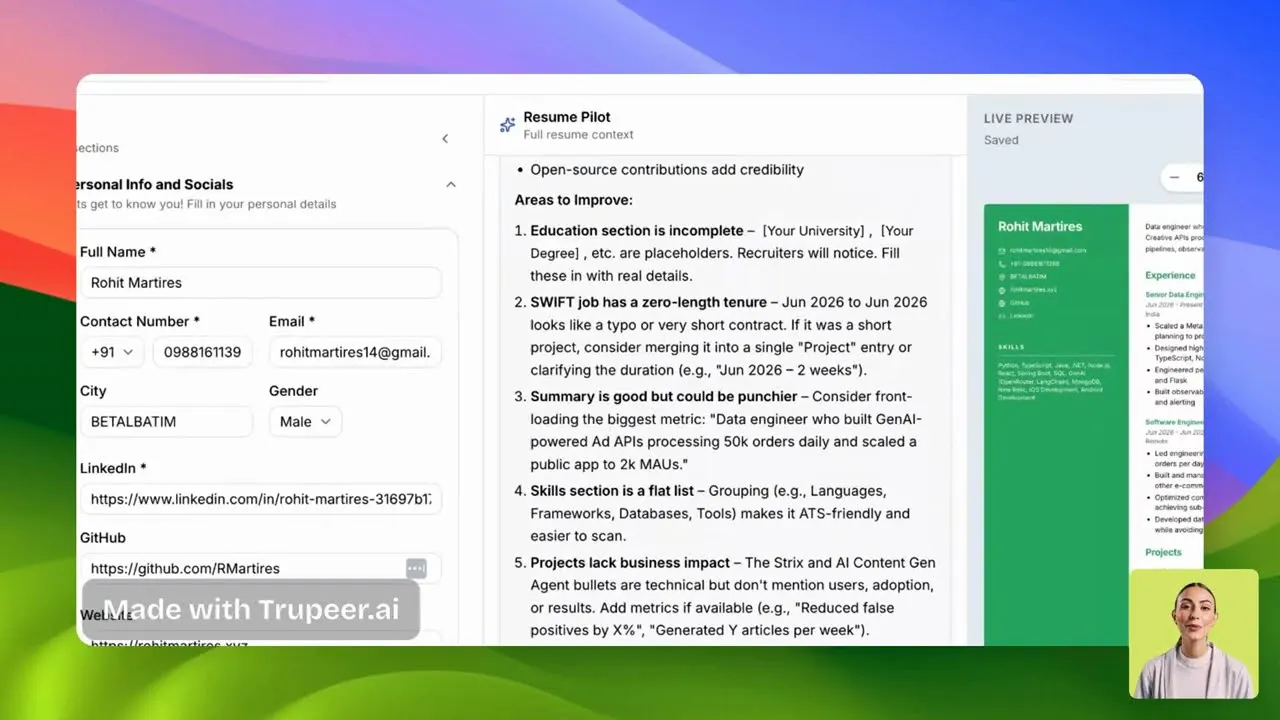This screenshot has height=720, width=1280.
Task: Edit the City field containing BETALBATIM
Action: click(x=166, y=421)
